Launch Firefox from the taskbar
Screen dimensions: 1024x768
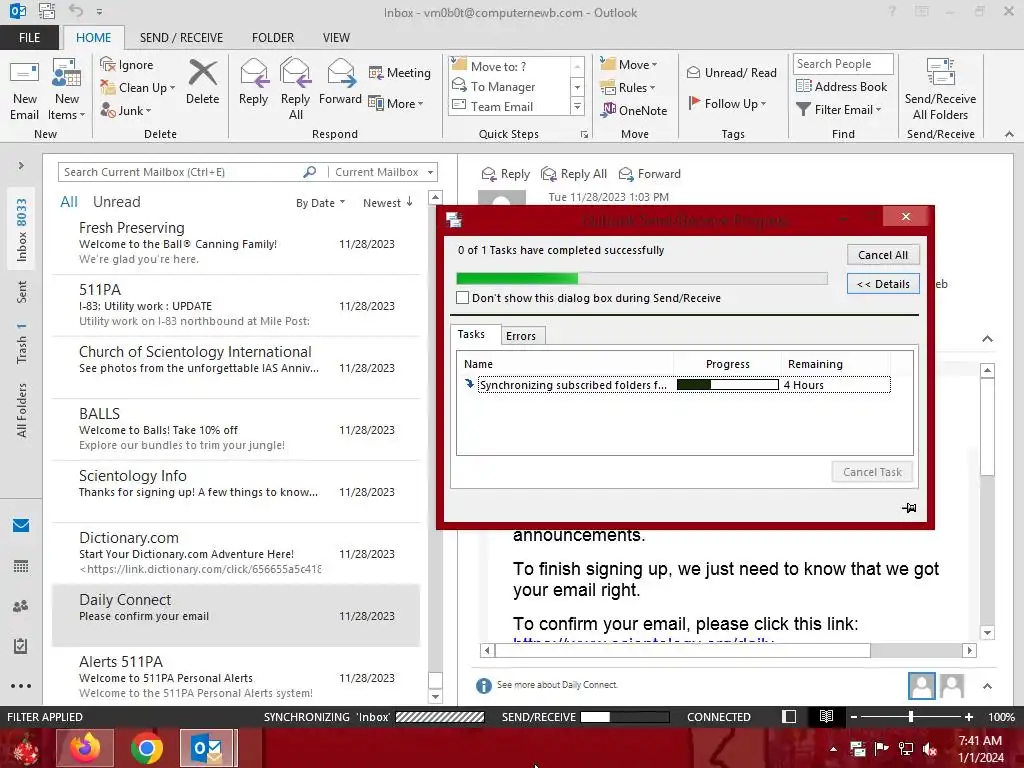coord(85,748)
